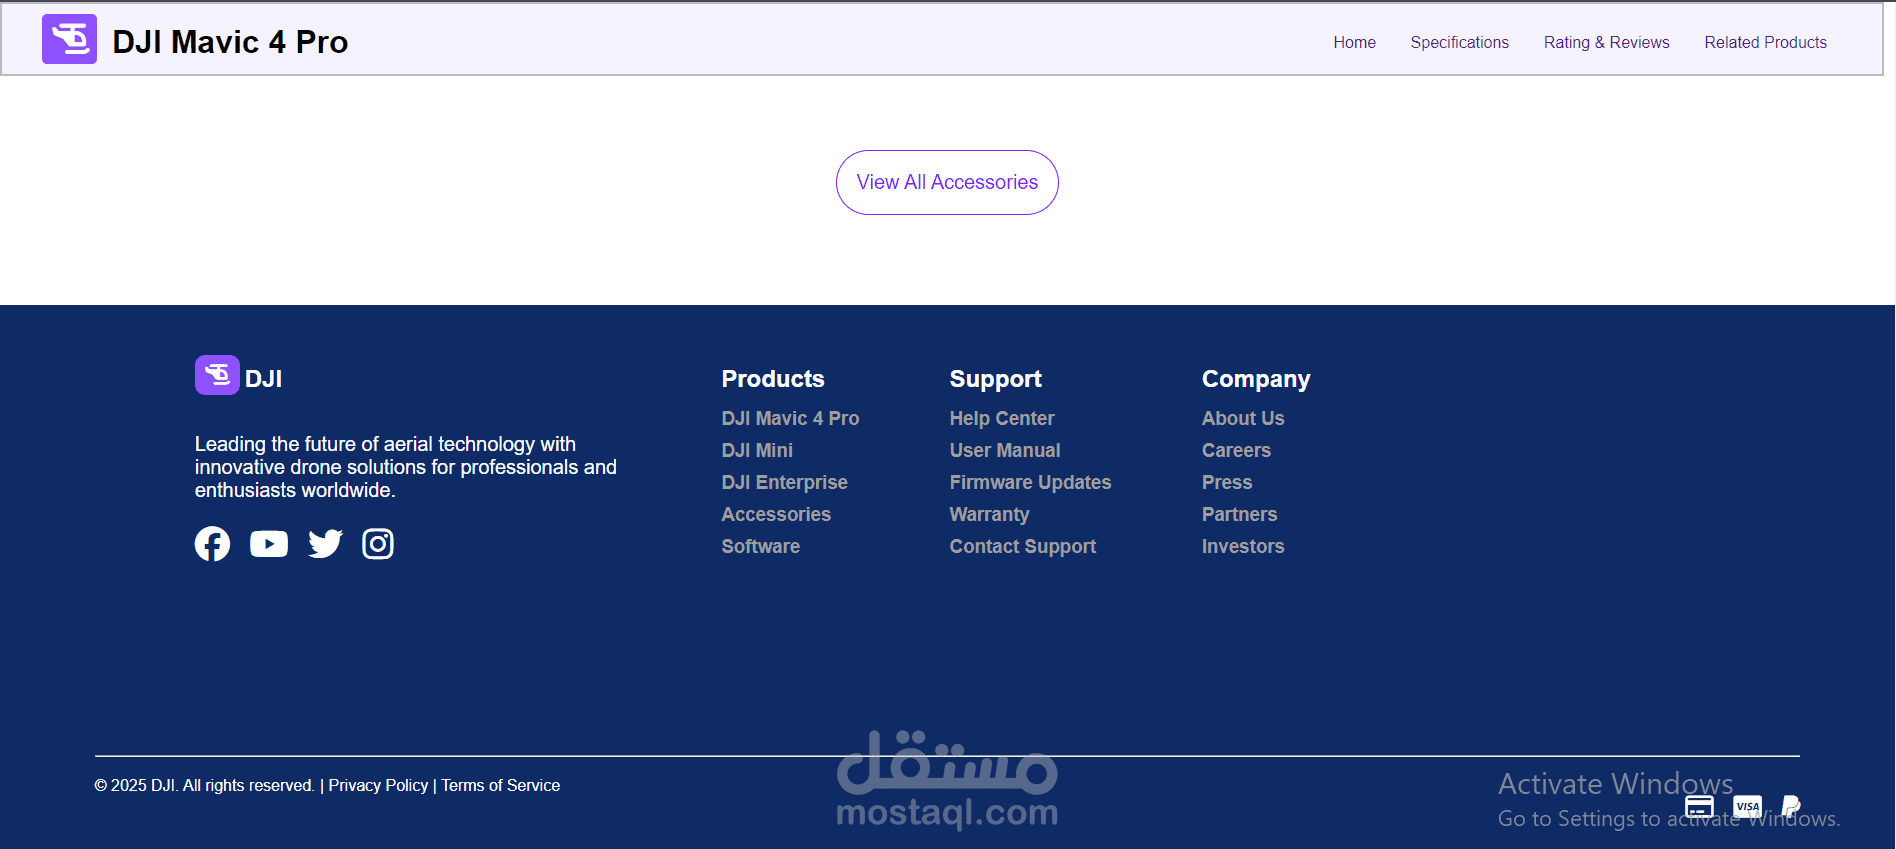Open the Contact Support link
1896x849 pixels.
(1023, 546)
